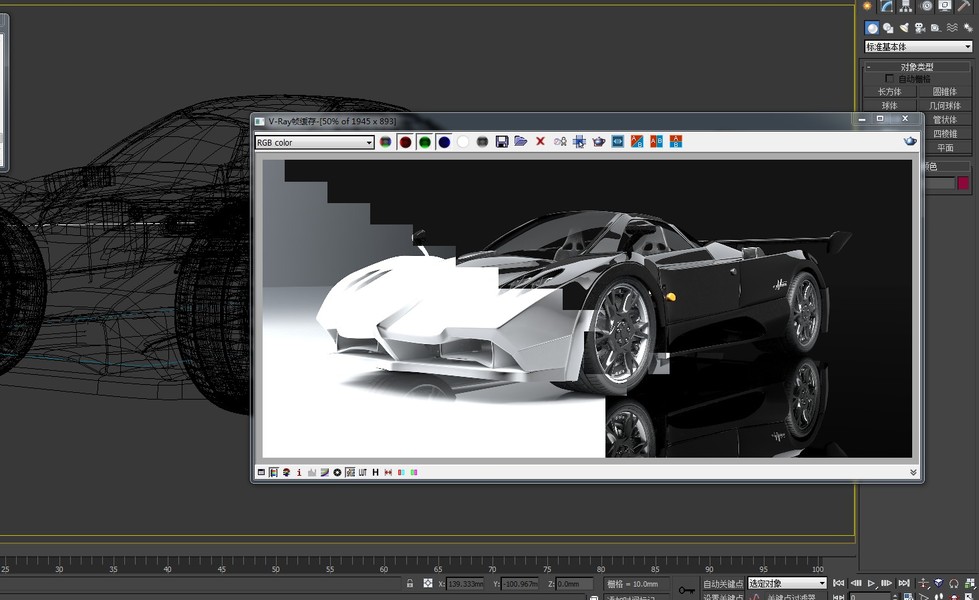Click the first A/B compare icon

coord(637,142)
